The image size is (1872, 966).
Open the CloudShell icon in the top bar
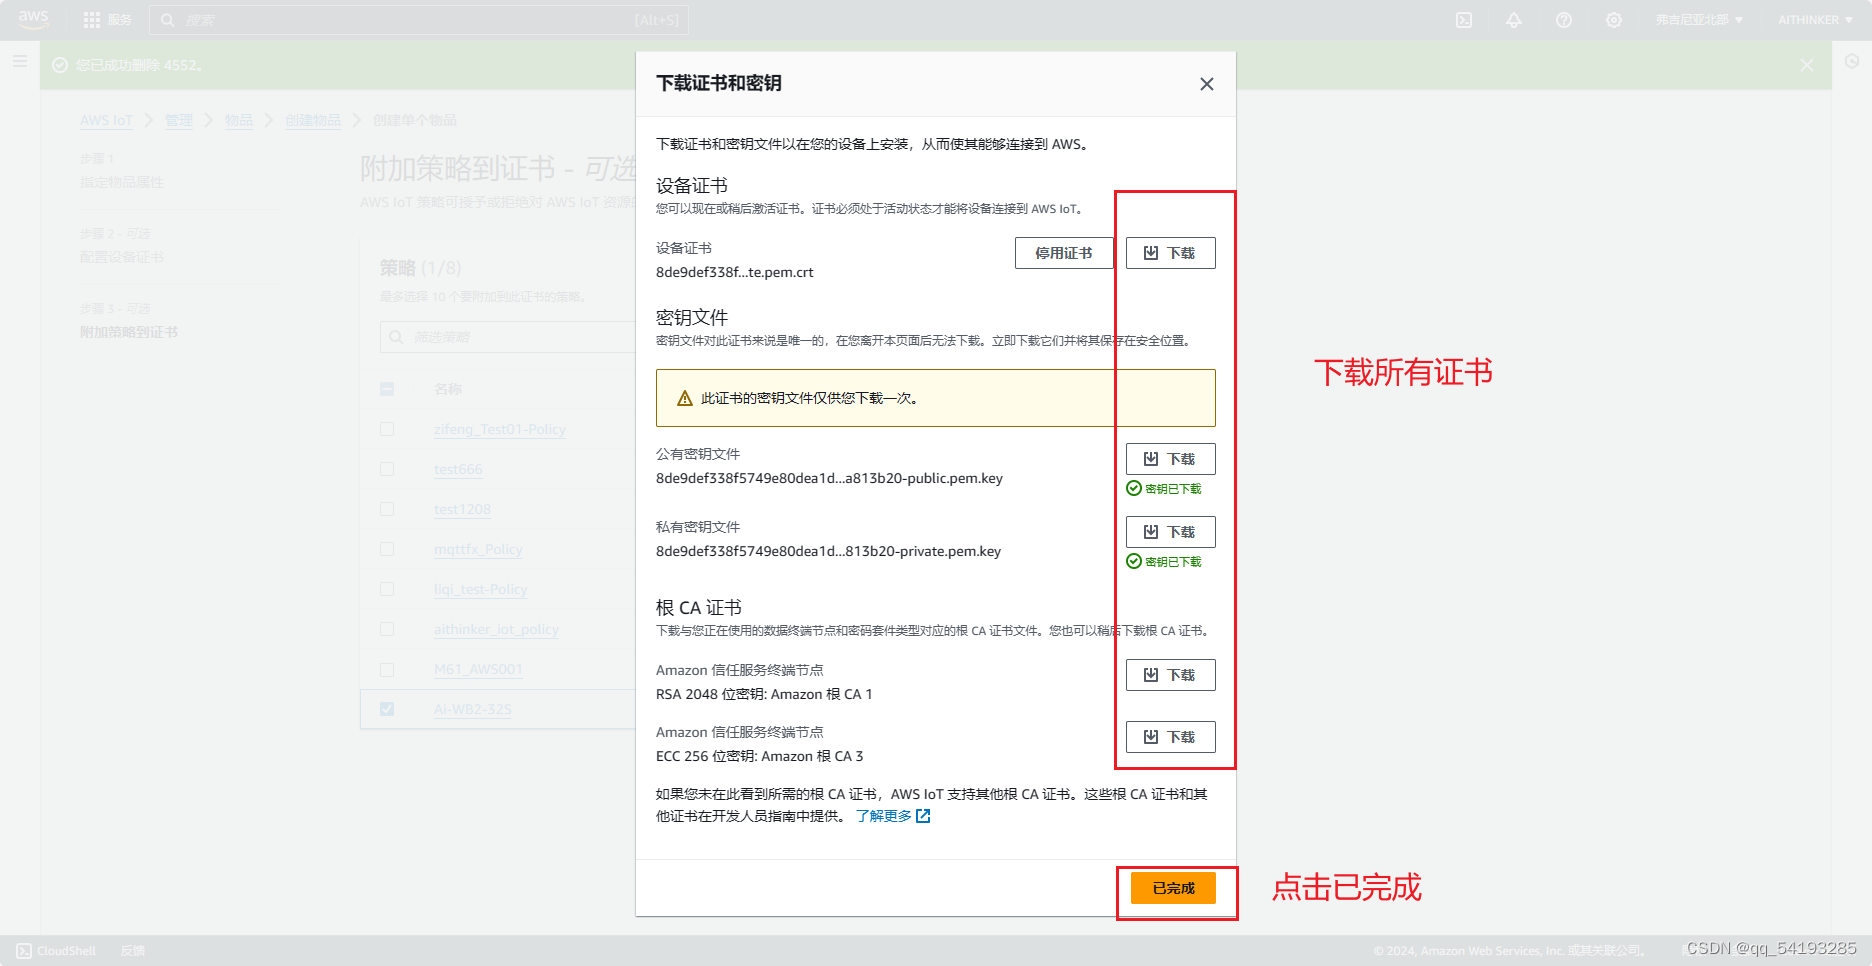(x=1464, y=20)
